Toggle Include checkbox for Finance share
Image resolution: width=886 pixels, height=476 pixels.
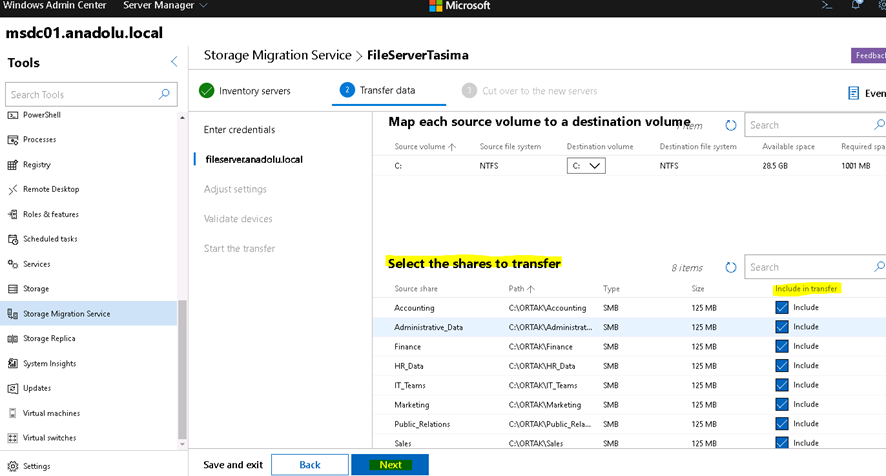(x=782, y=346)
